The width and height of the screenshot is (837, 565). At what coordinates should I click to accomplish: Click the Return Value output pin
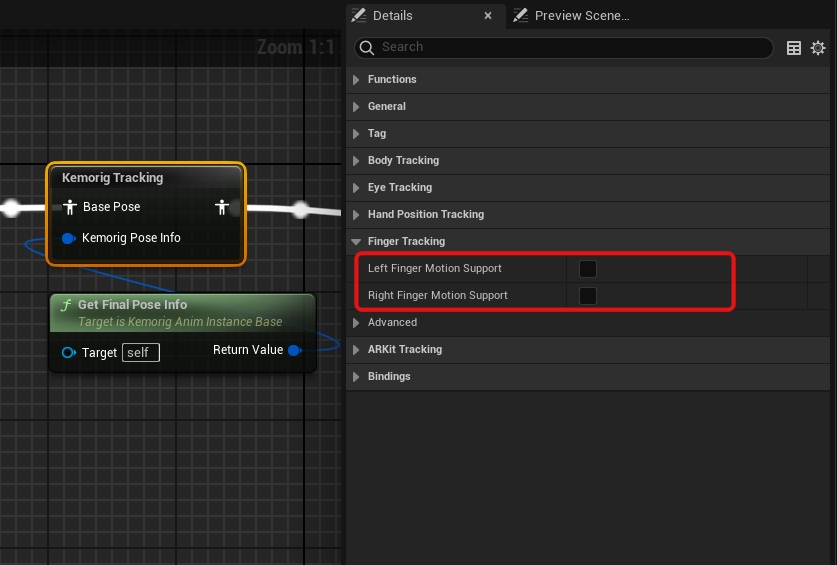(294, 350)
